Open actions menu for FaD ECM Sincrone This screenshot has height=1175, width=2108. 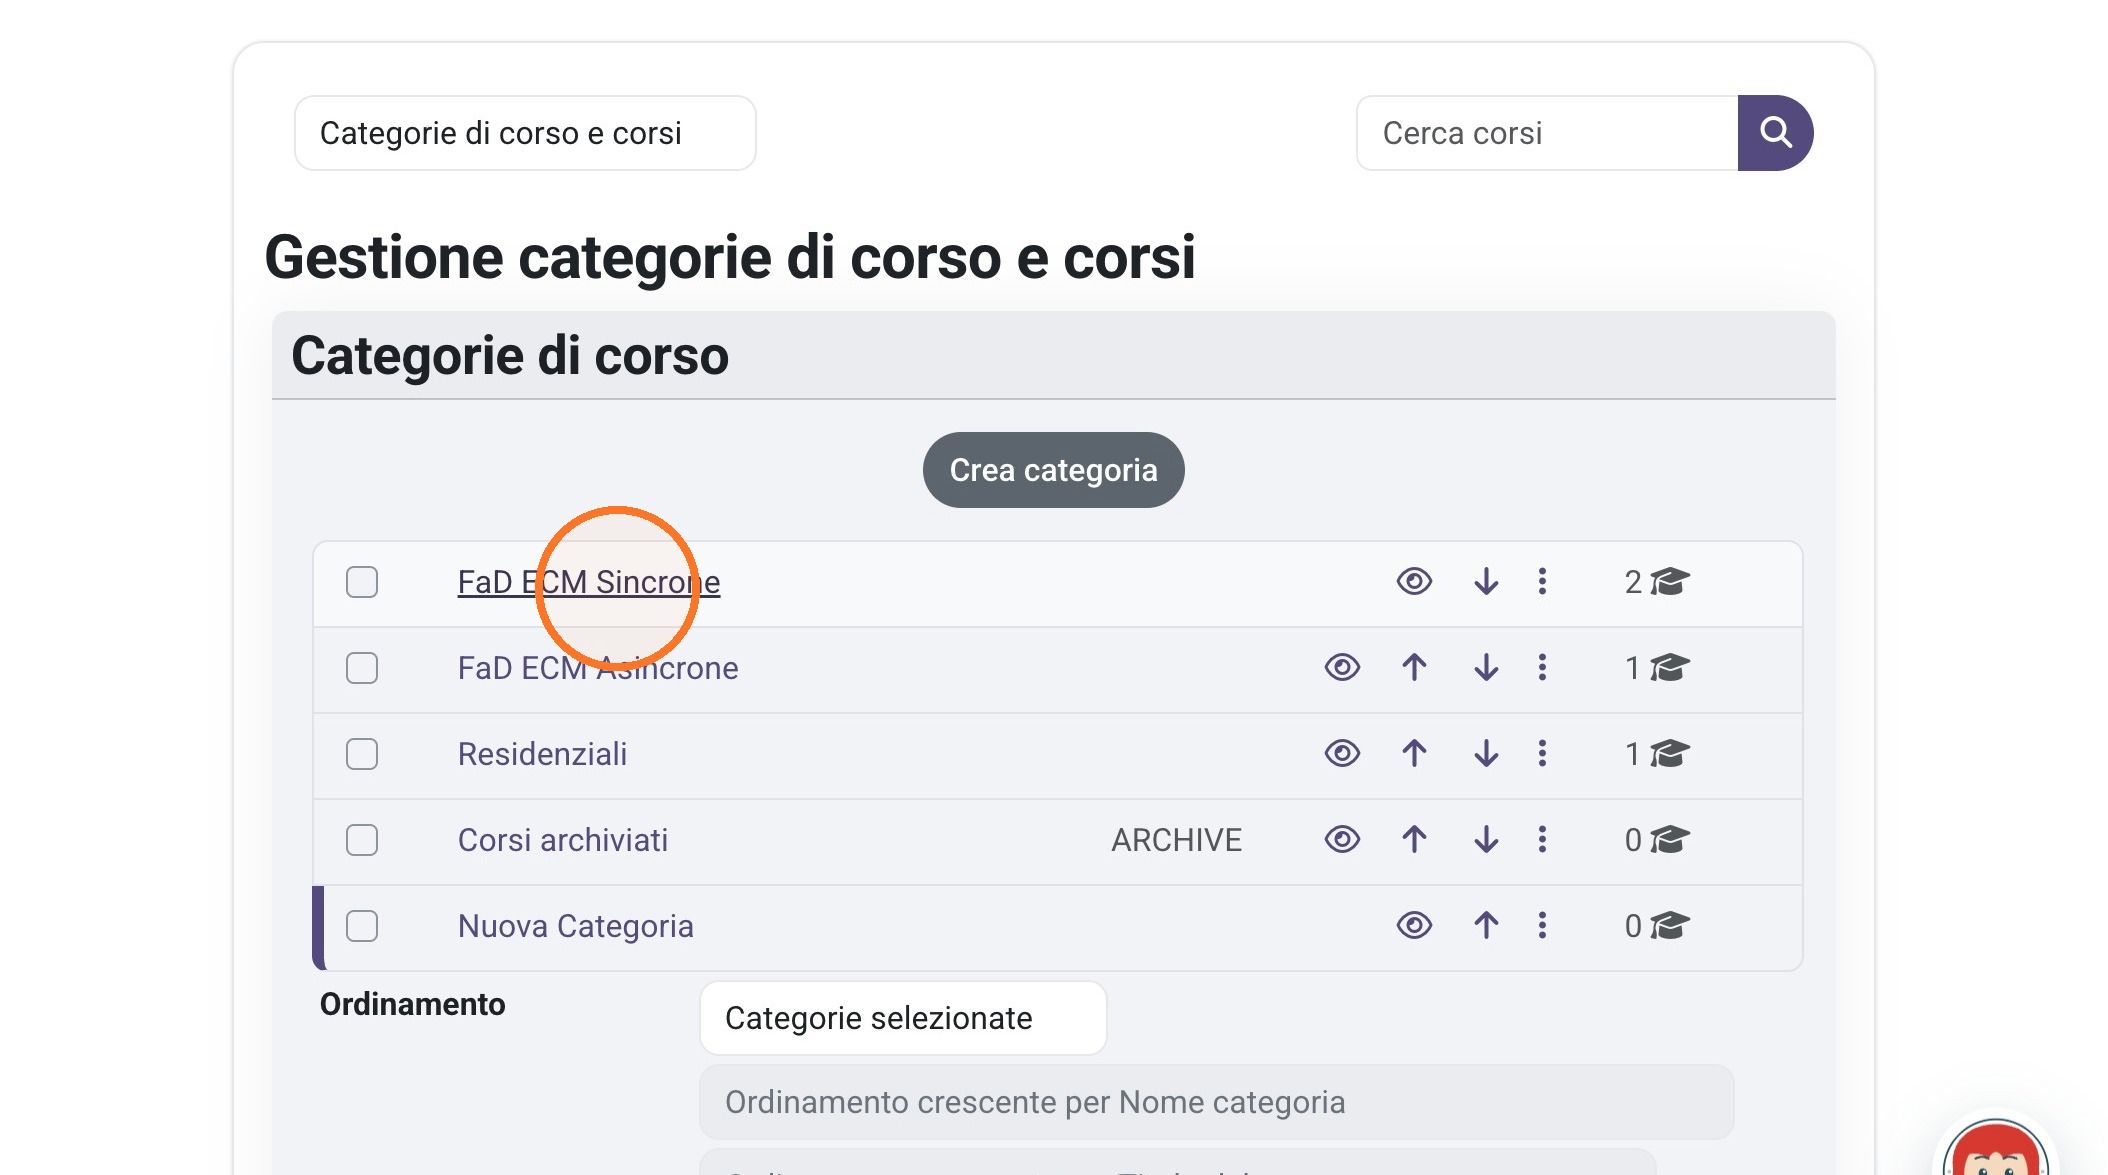1542,582
